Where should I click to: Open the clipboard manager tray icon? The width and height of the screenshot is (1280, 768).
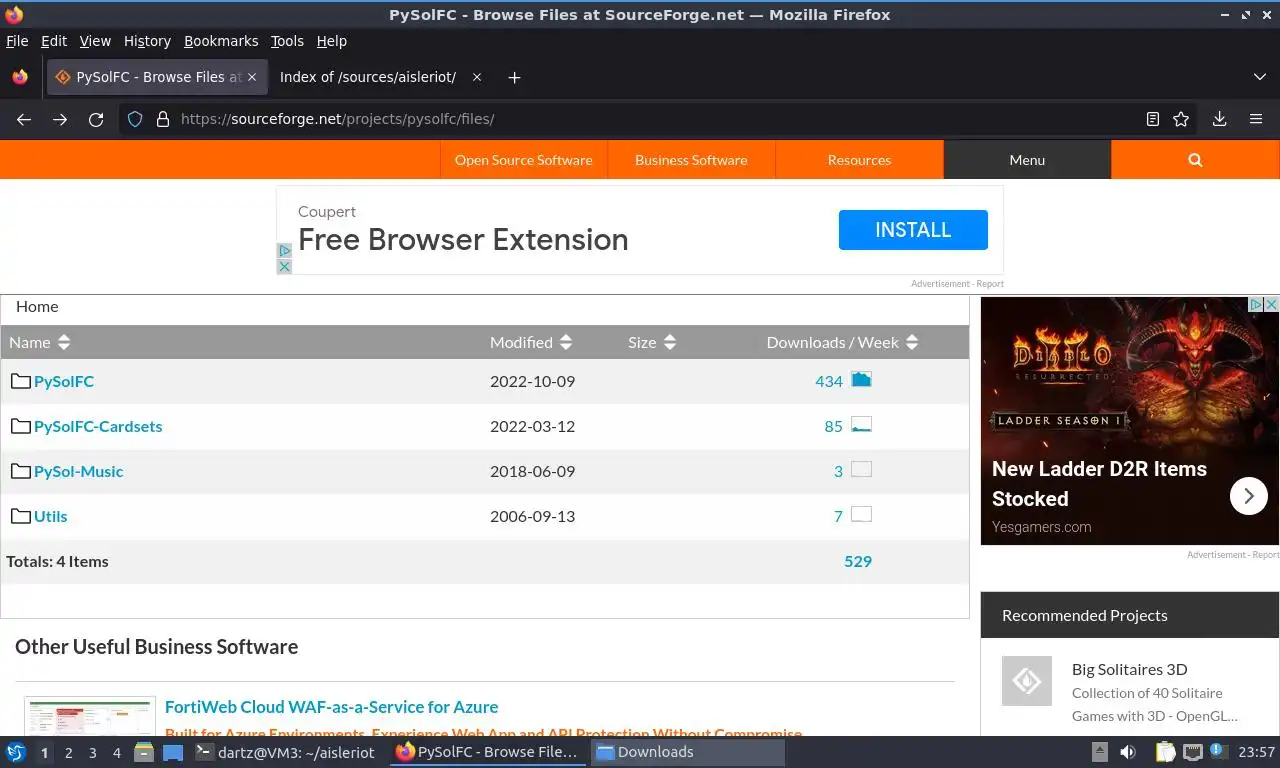1164,752
